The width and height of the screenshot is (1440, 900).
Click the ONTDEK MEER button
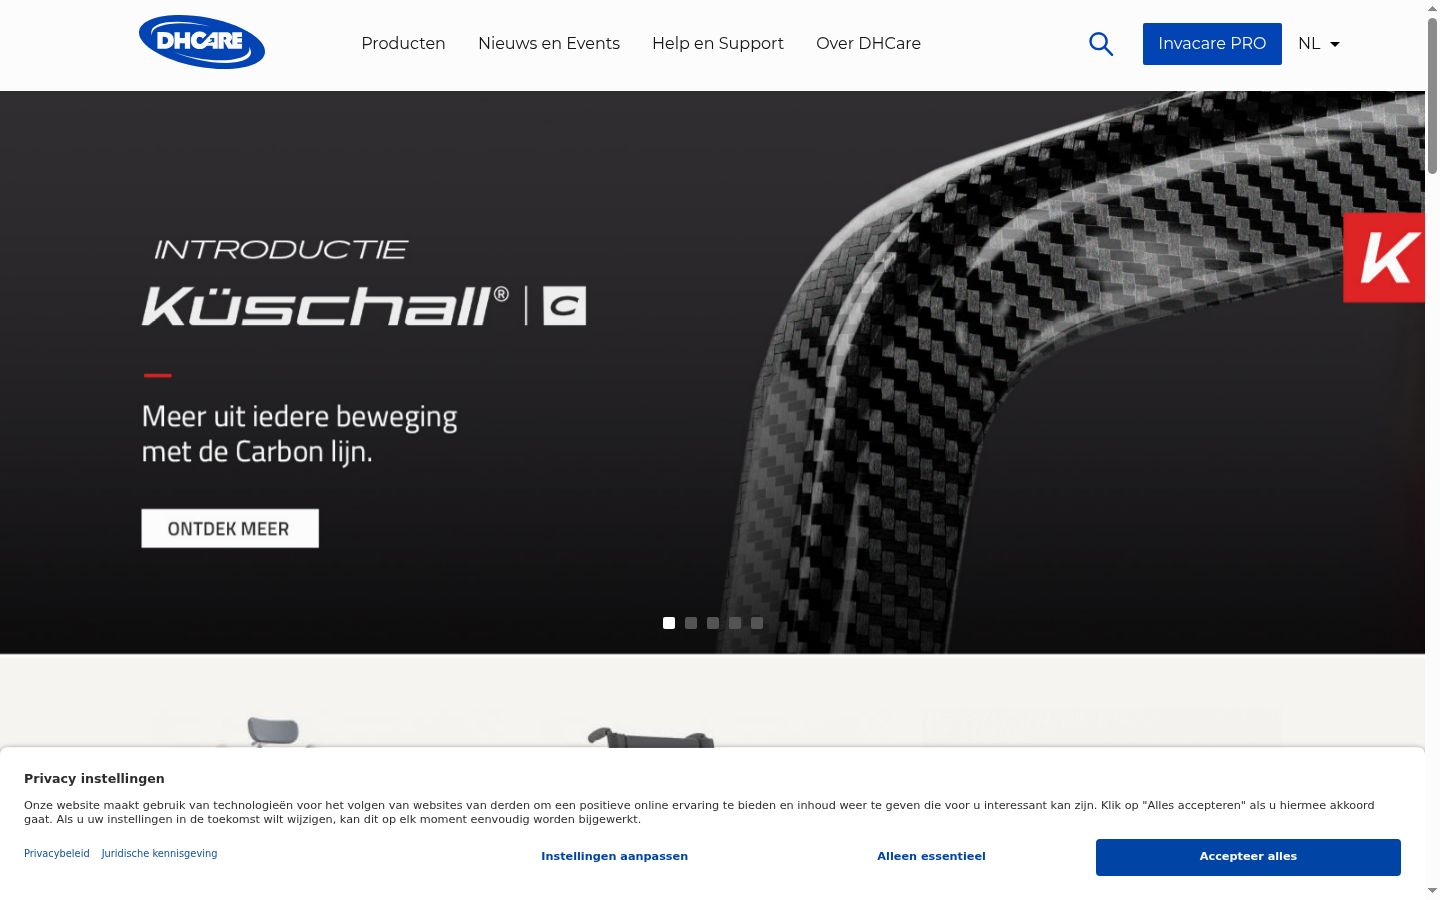(230, 528)
